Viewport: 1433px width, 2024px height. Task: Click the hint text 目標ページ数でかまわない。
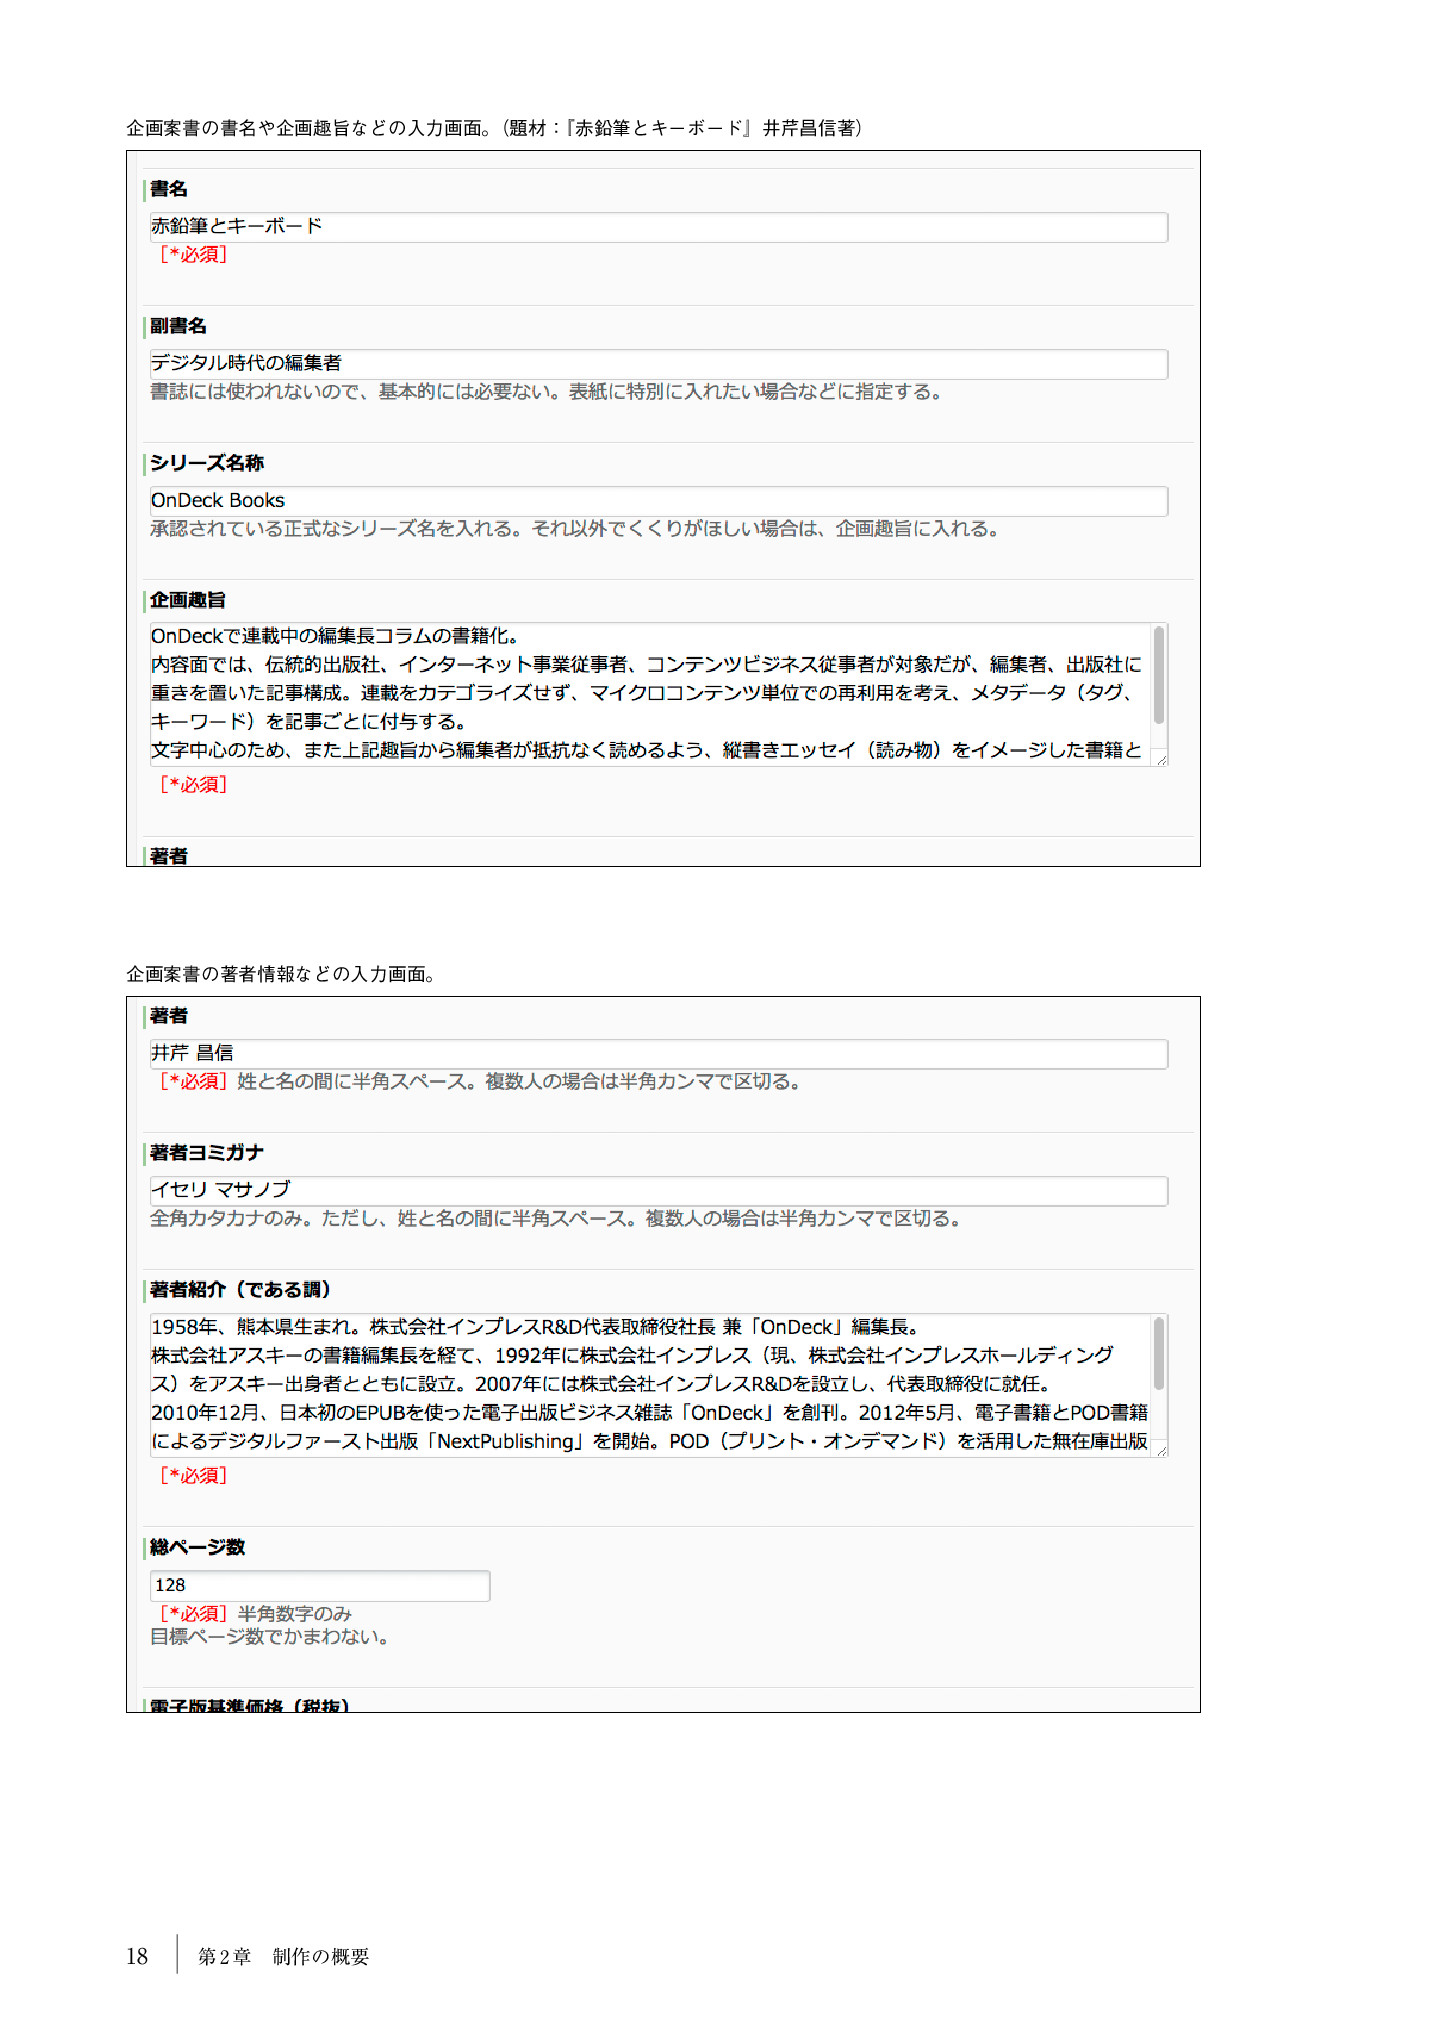[x=269, y=1637]
